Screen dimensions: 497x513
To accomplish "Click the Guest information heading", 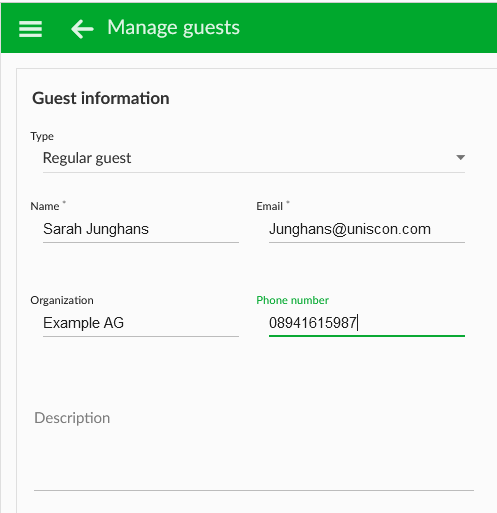I will click(101, 98).
